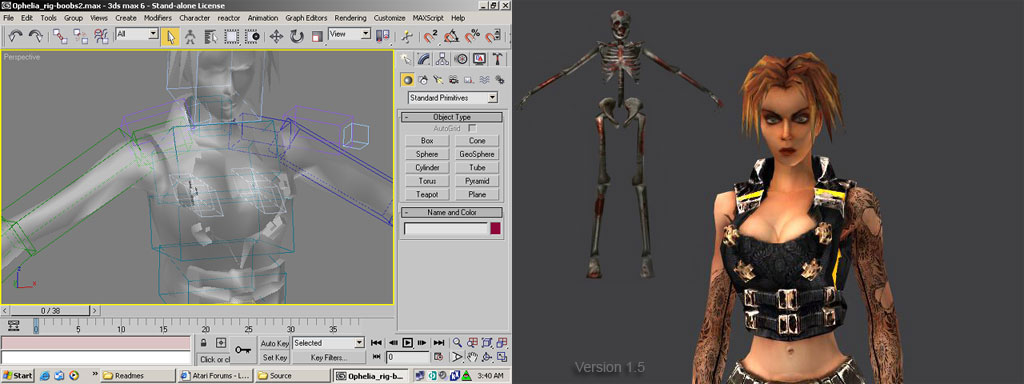Activate Bind to Space Warp tool
This screenshot has height=384, width=1024.
pyautogui.click(x=101, y=37)
